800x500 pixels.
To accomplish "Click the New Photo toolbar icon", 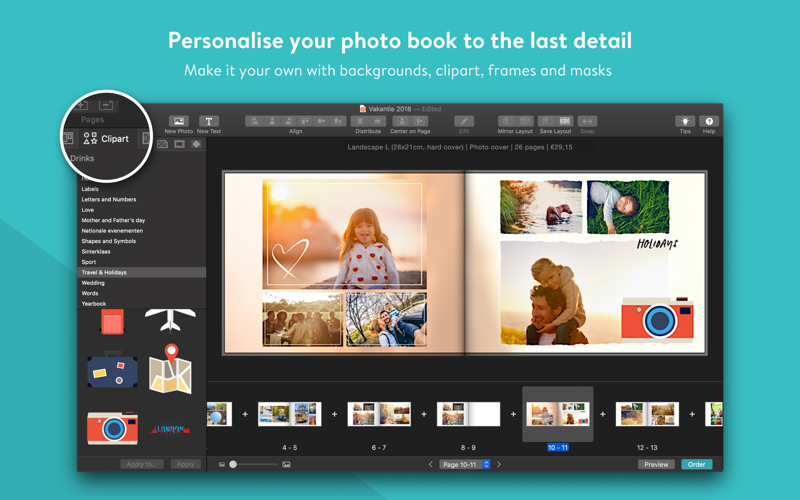I will click(179, 121).
